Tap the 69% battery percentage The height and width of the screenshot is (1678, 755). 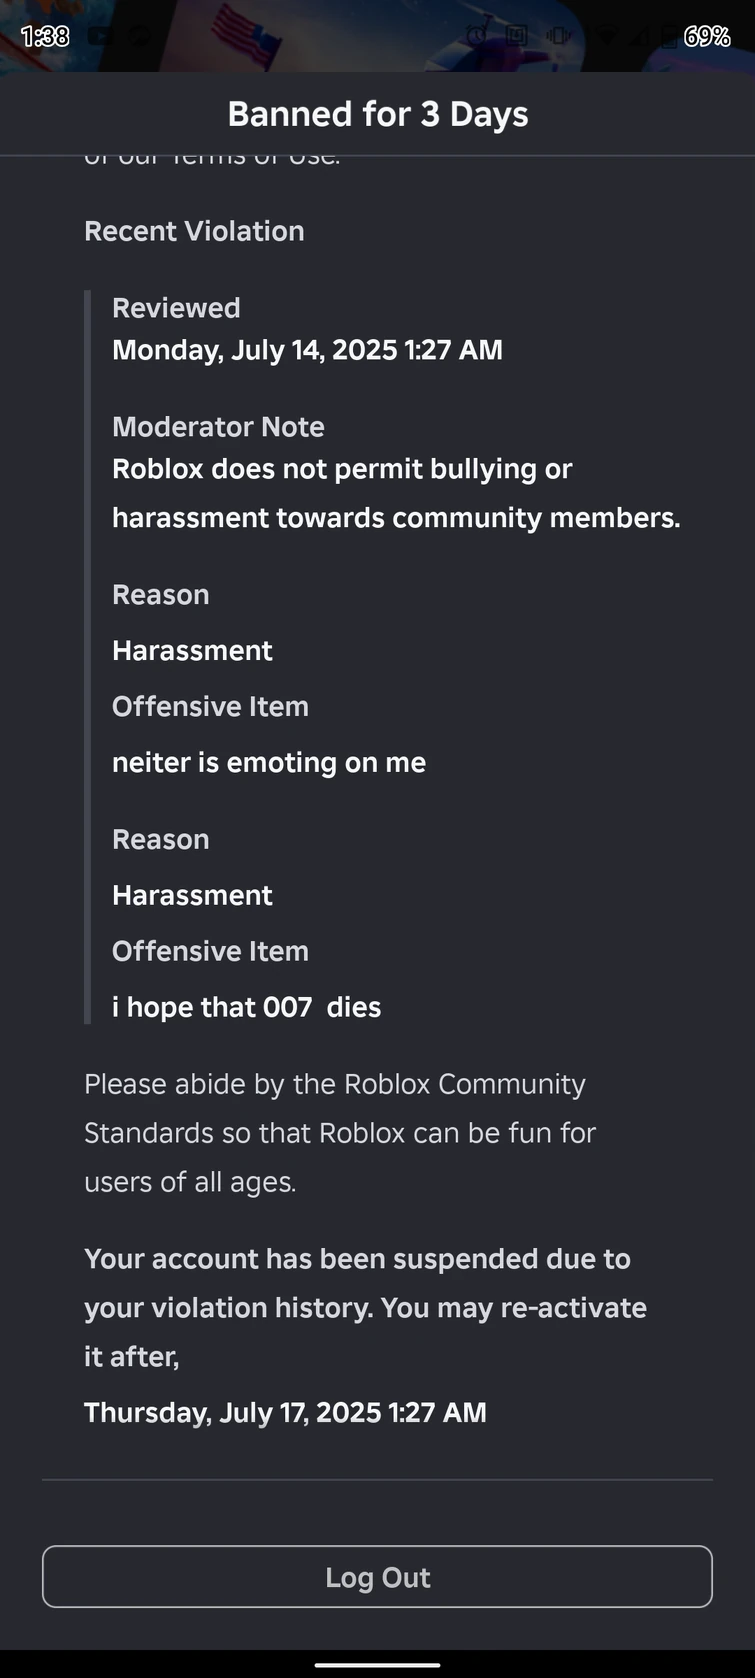coord(707,36)
